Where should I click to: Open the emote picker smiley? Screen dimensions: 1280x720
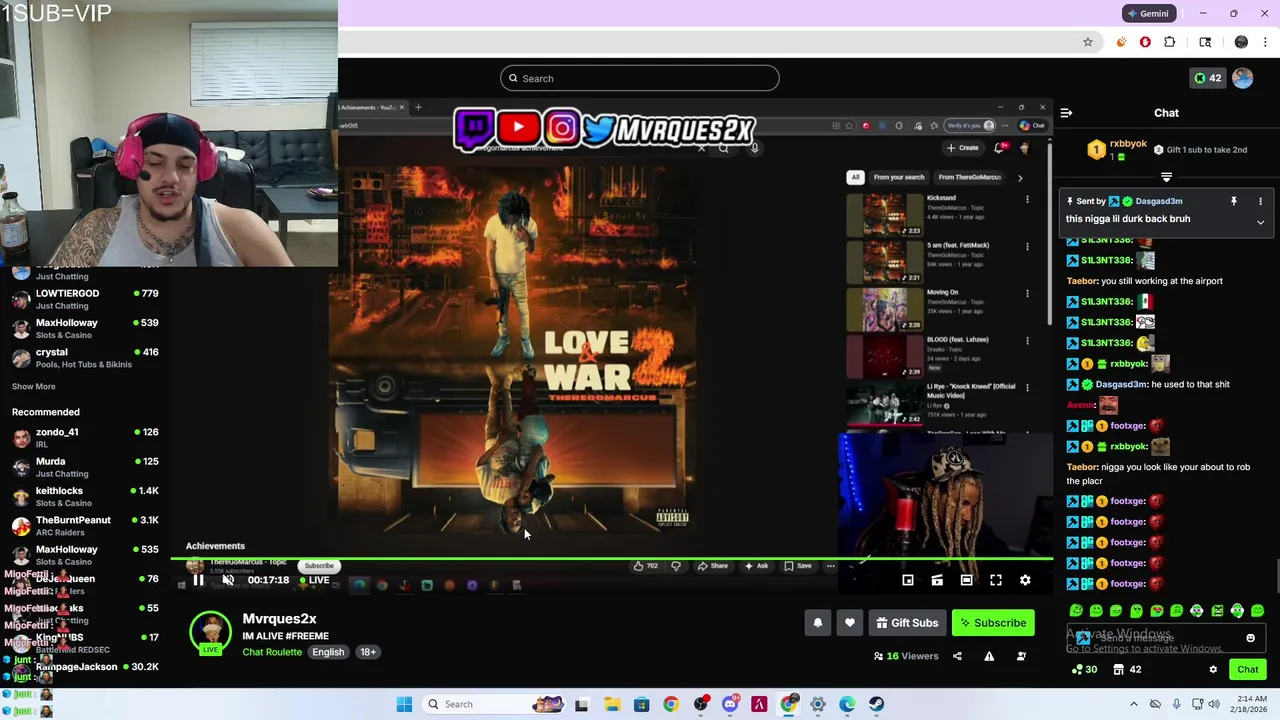tap(1250, 638)
